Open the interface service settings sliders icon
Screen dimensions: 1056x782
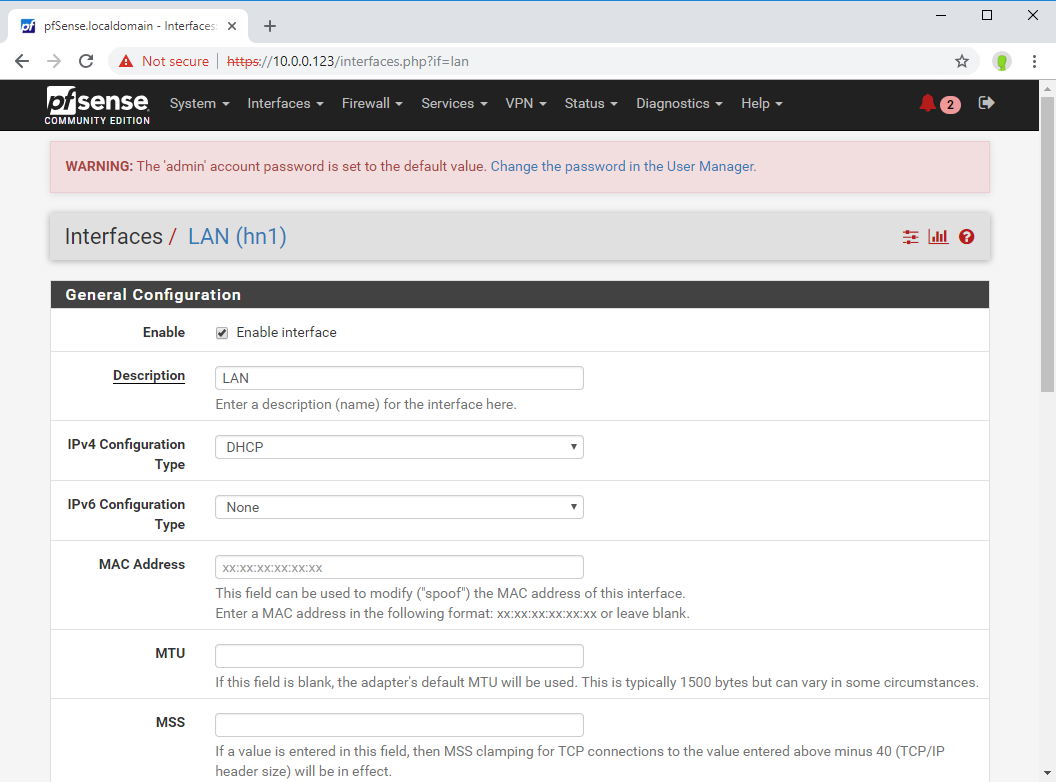click(x=911, y=236)
